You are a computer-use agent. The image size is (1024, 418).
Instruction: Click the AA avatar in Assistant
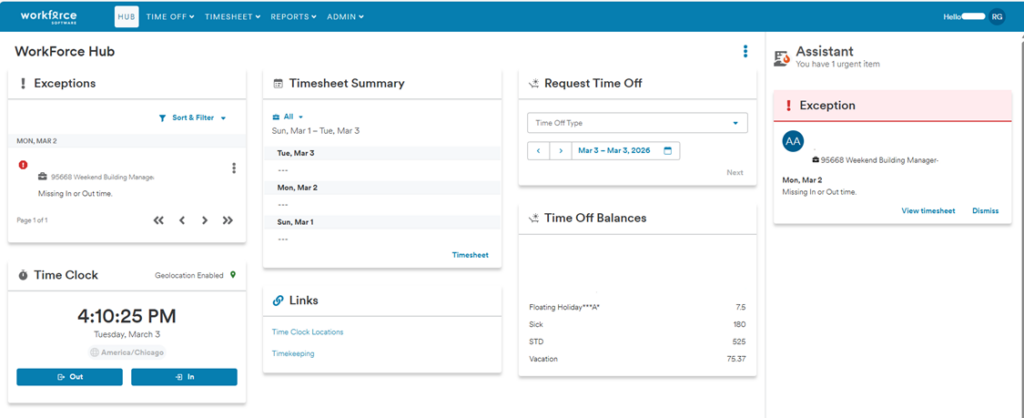[793, 141]
